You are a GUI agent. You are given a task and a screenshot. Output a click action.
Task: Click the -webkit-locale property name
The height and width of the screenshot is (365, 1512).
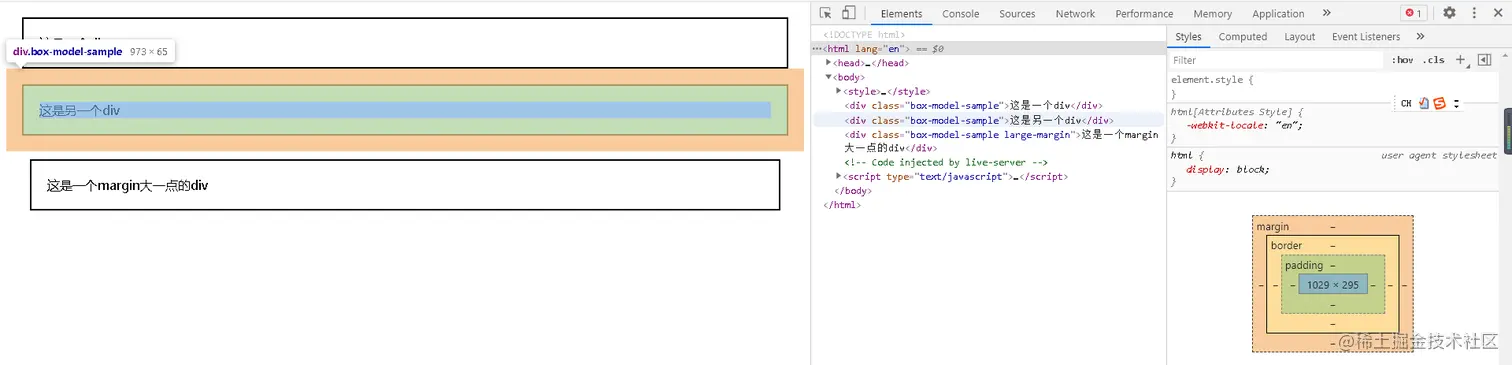[x=1226, y=125]
